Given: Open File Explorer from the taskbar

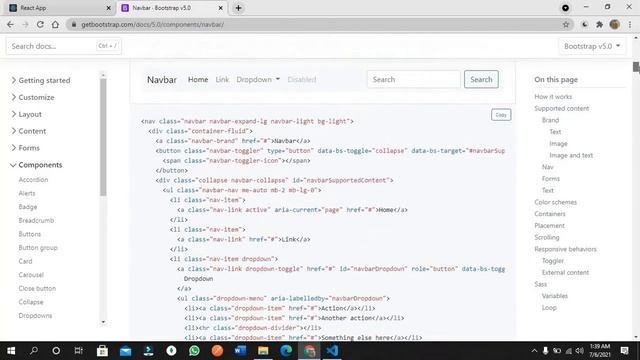Looking at the screenshot, I should coord(263,351).
